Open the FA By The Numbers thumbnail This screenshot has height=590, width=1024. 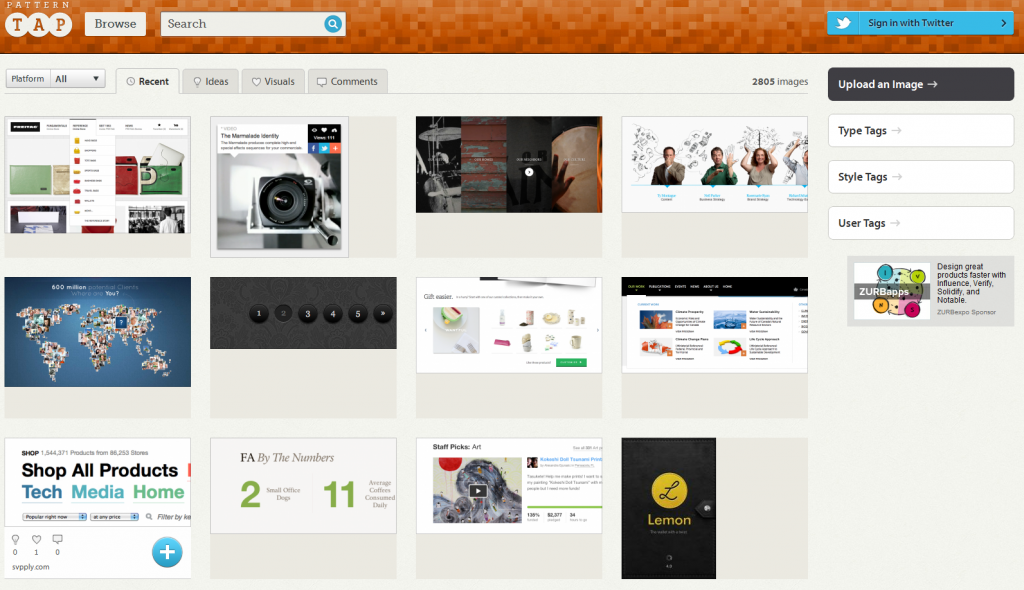click(304, 485)
